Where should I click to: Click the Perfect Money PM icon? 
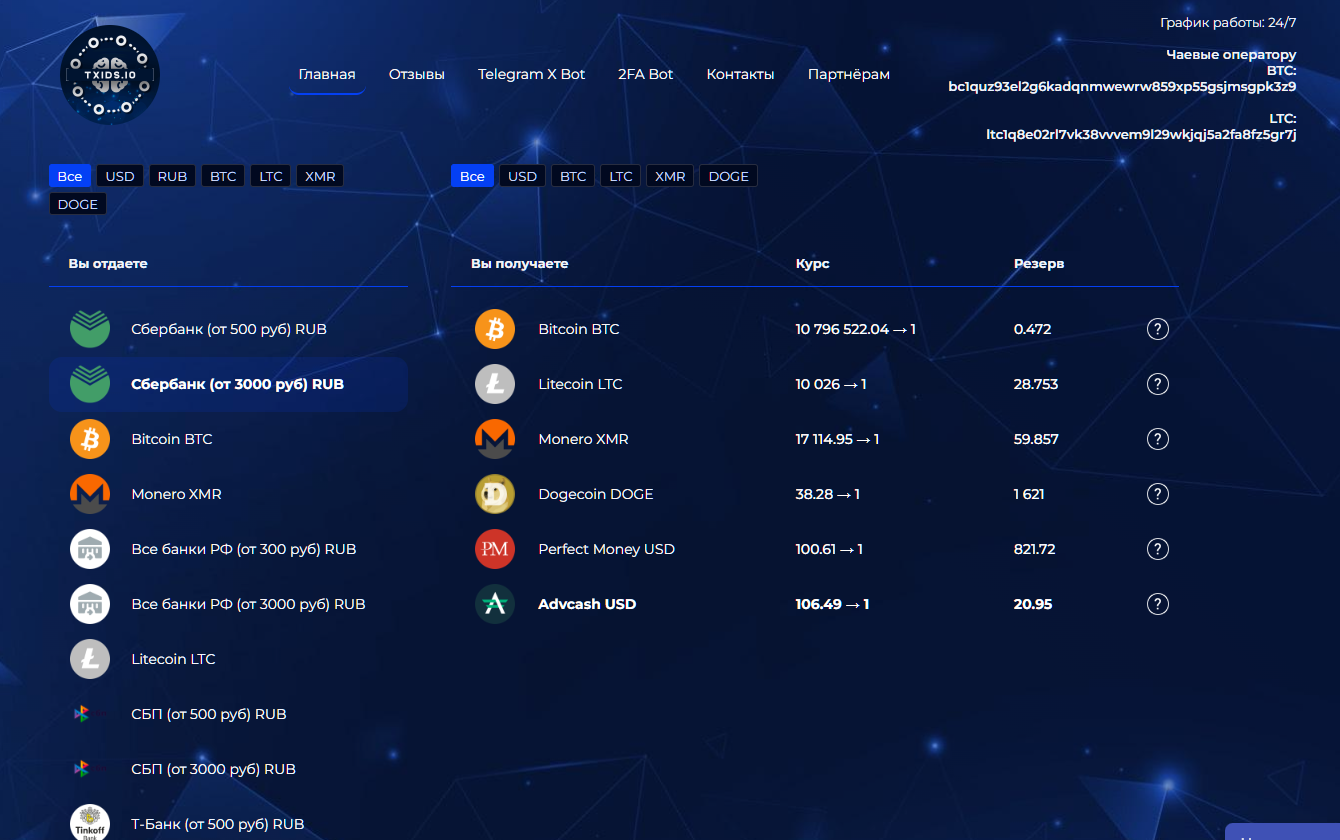[x=495, y=549]
